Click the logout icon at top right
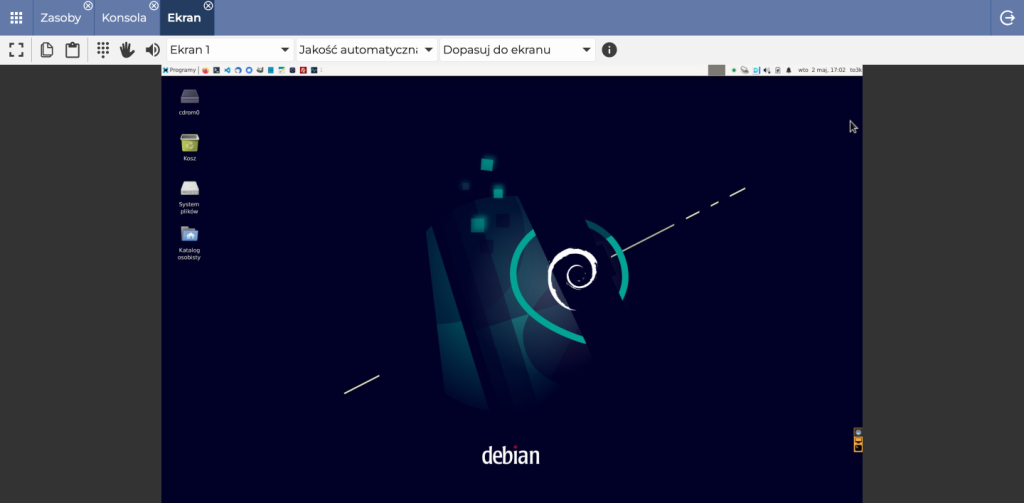The height and width of the screenshot is (503, 1024). 1007,18
